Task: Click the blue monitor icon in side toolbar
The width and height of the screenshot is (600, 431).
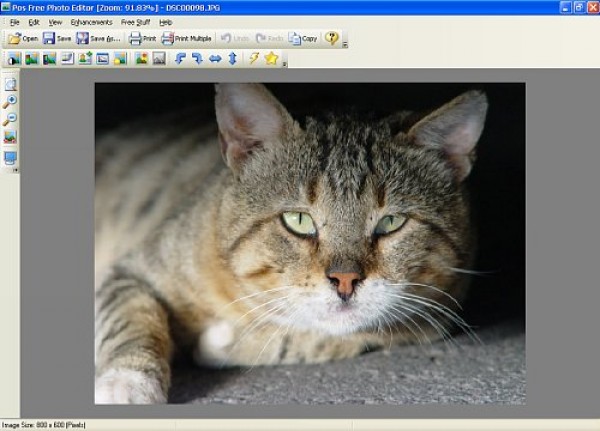Action: [10, 158]
